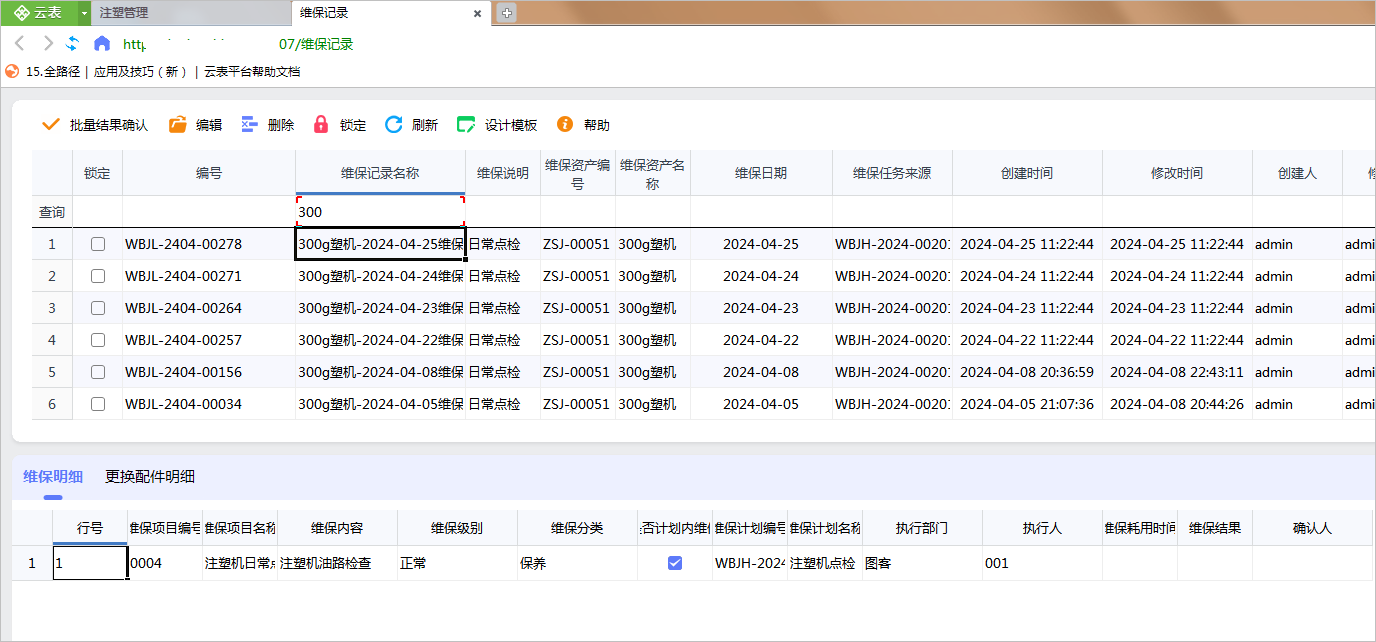Image resolution: width=1376 pixels, height=642 pixels.
Task: Click the 执行人 column header
Action: pyautogui.click(x=1042, y=528)
